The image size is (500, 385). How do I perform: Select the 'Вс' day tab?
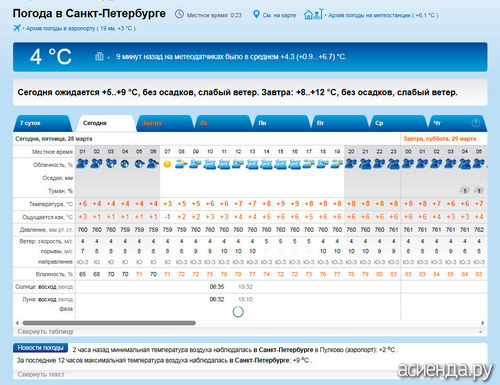pos(204,123)
